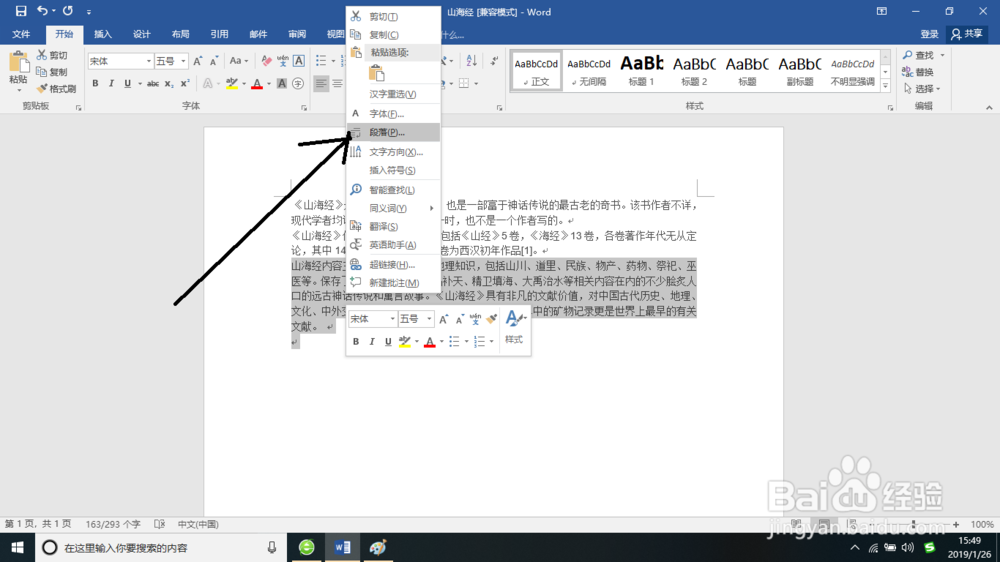1000x562 pixels.
Task: Open the ribbon font name dropdown (宋体)
Action: point(149,61)
